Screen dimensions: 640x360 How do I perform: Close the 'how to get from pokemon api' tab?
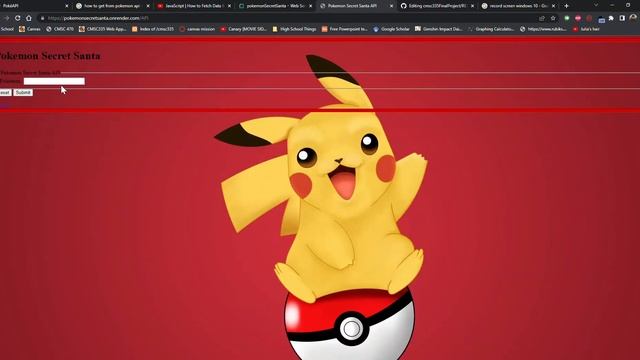point(148,6)
